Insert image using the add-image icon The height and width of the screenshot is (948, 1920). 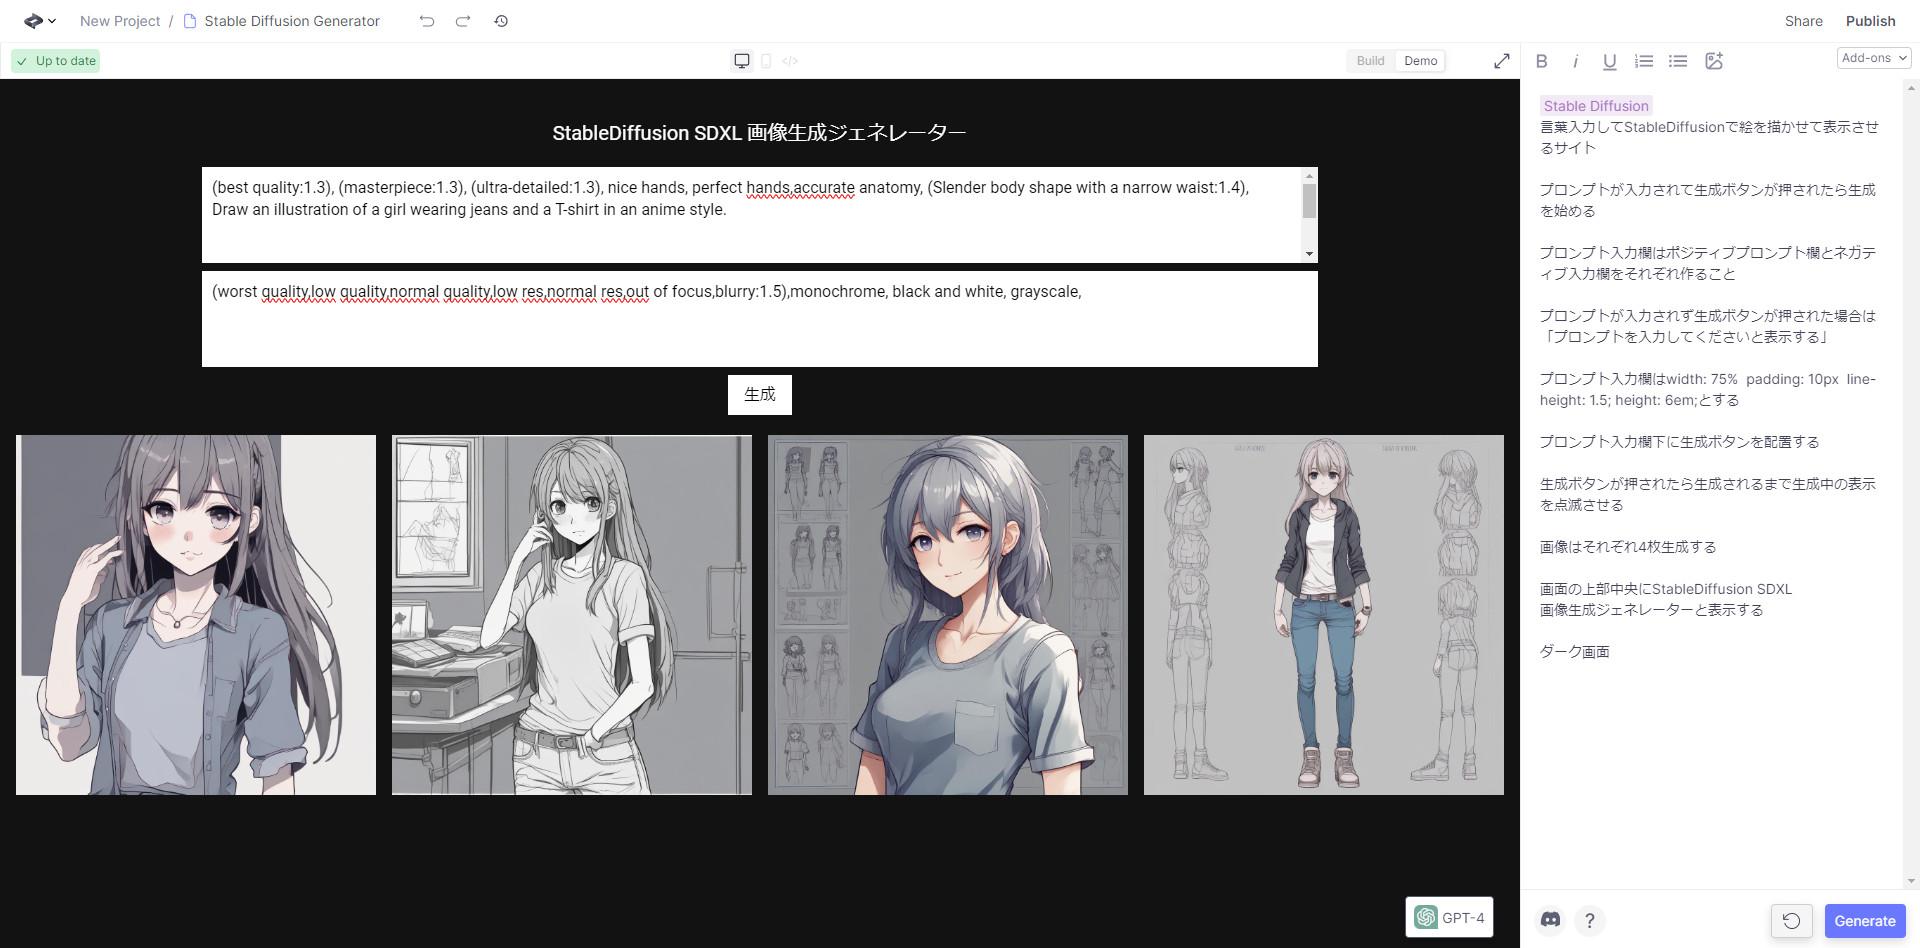pos(1713,61)
